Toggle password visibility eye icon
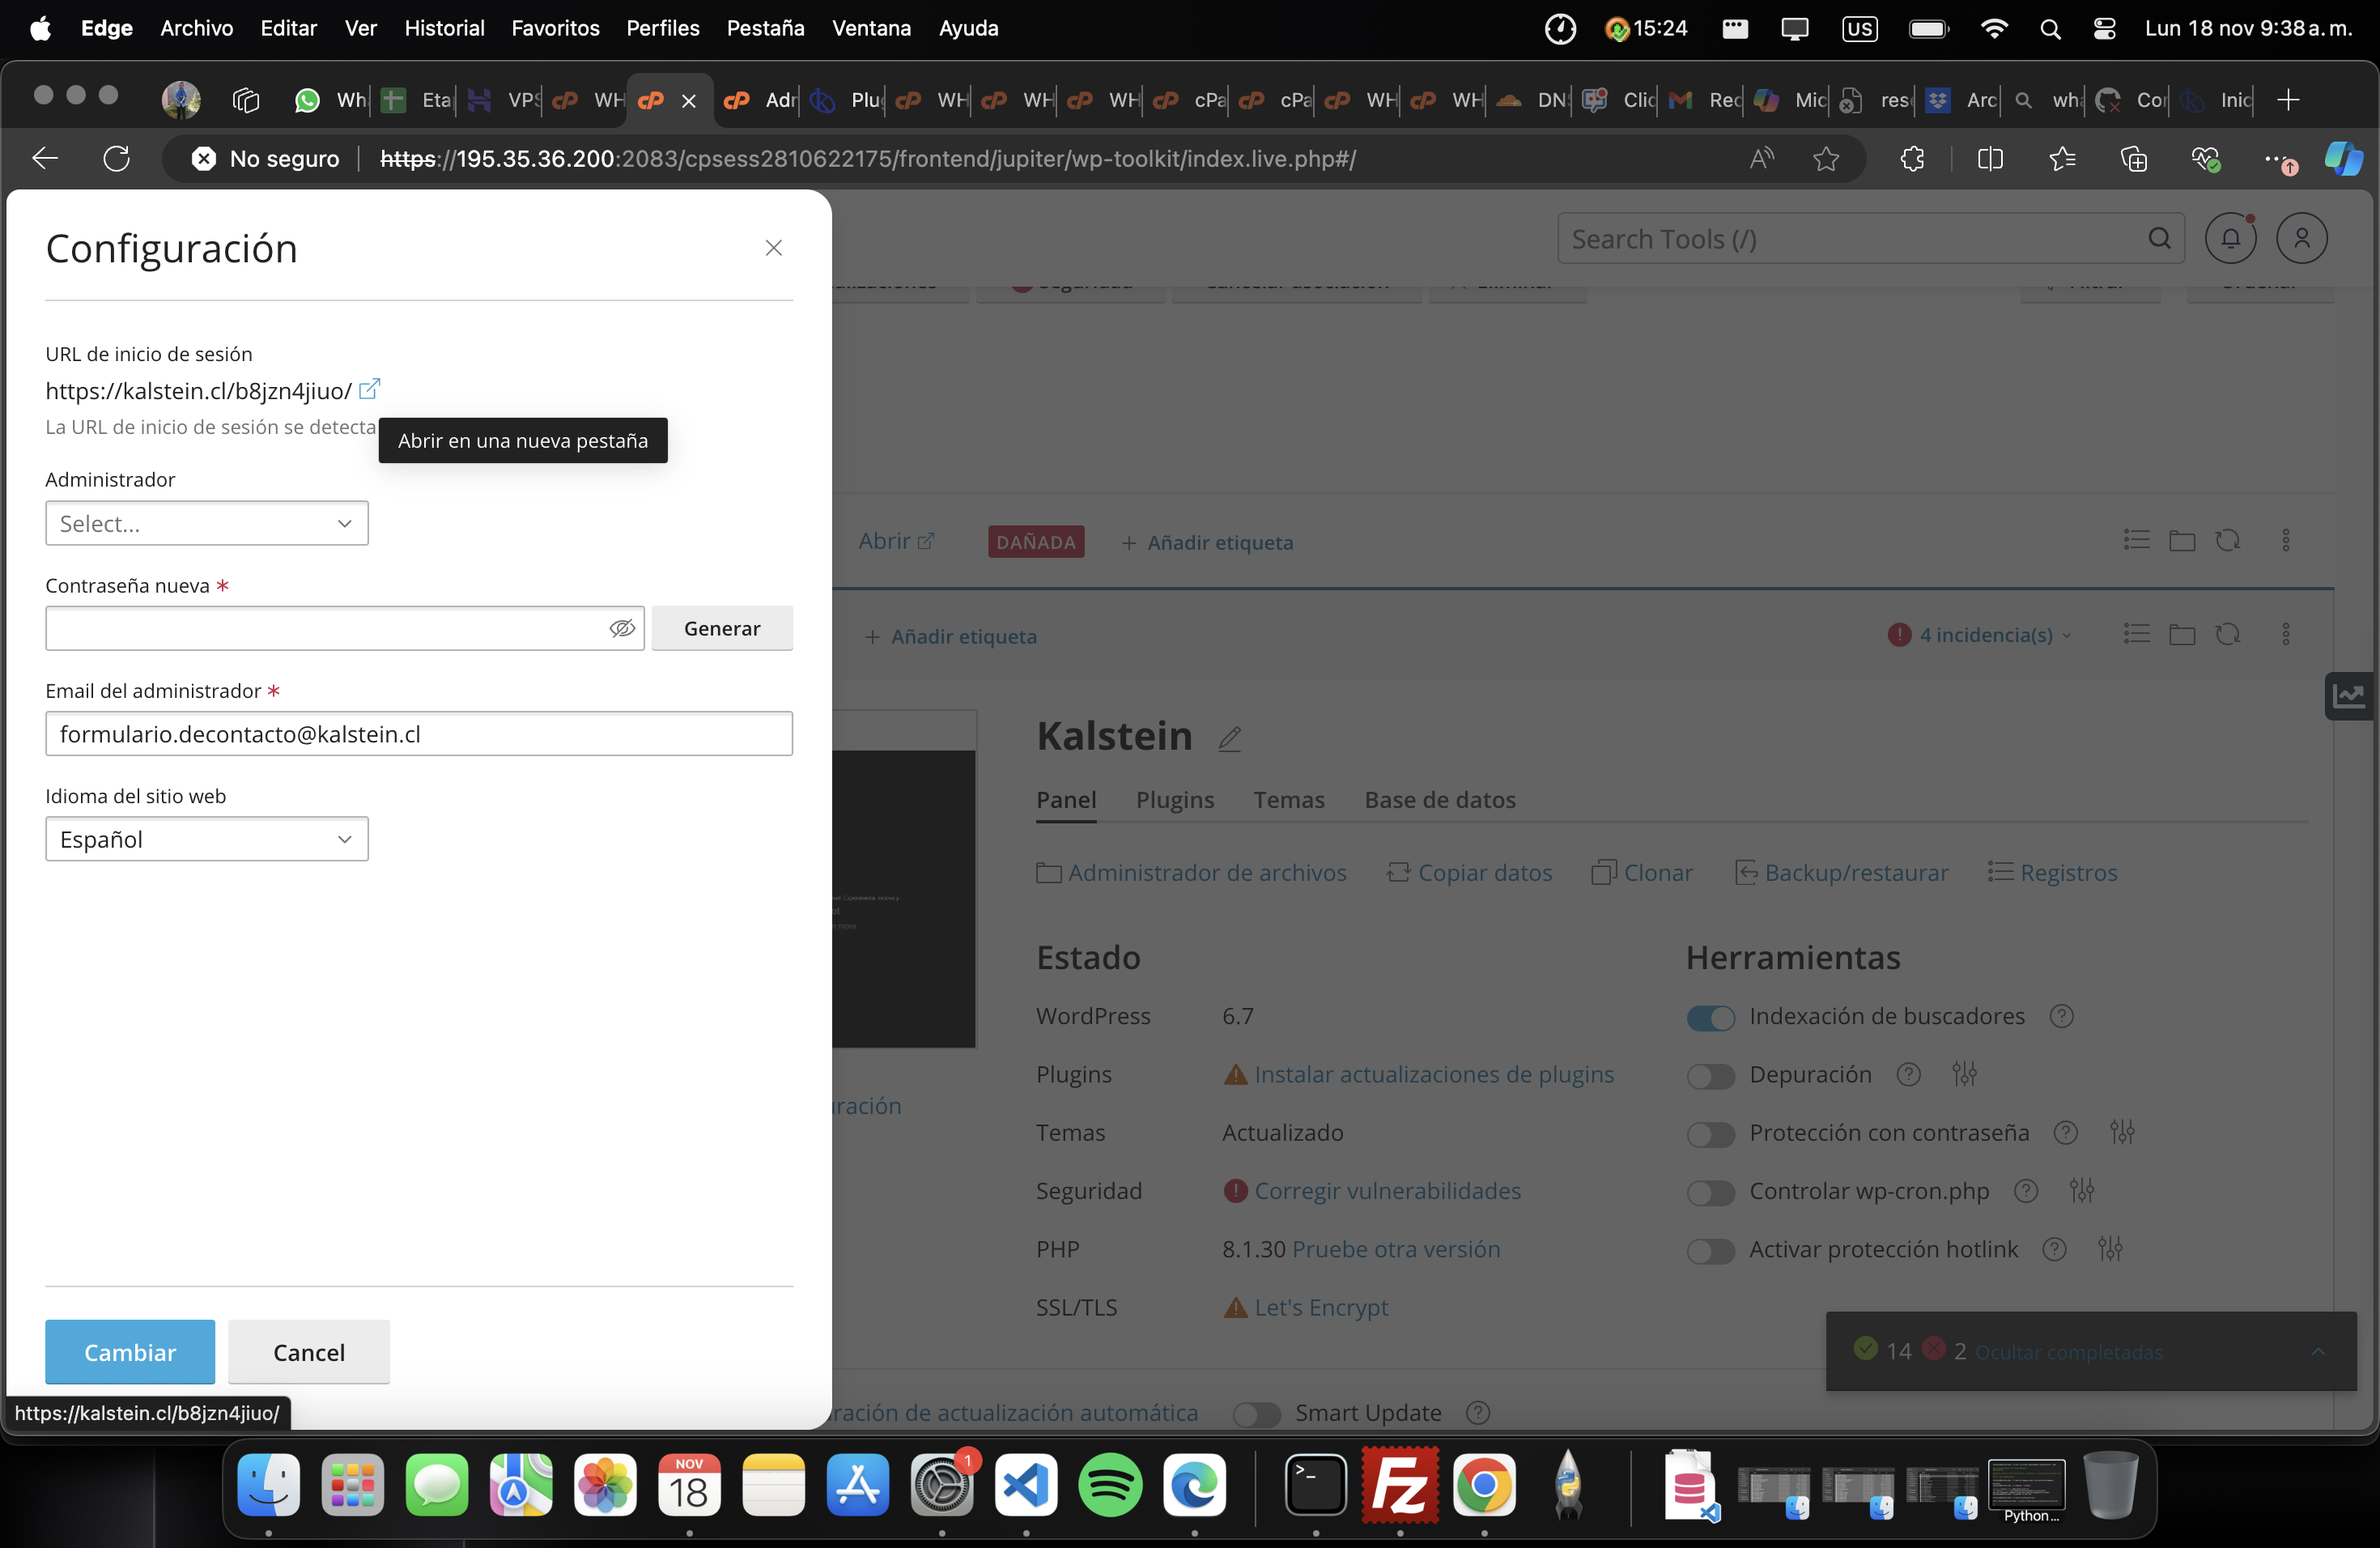 tap(622, 628)
